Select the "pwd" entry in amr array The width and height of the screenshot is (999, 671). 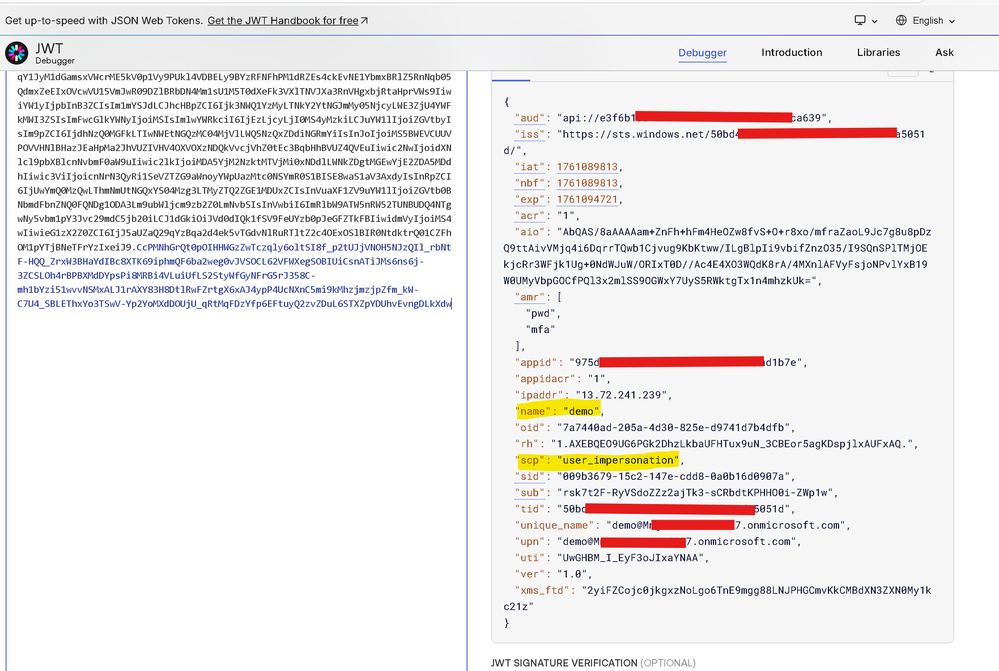point(542,314)
